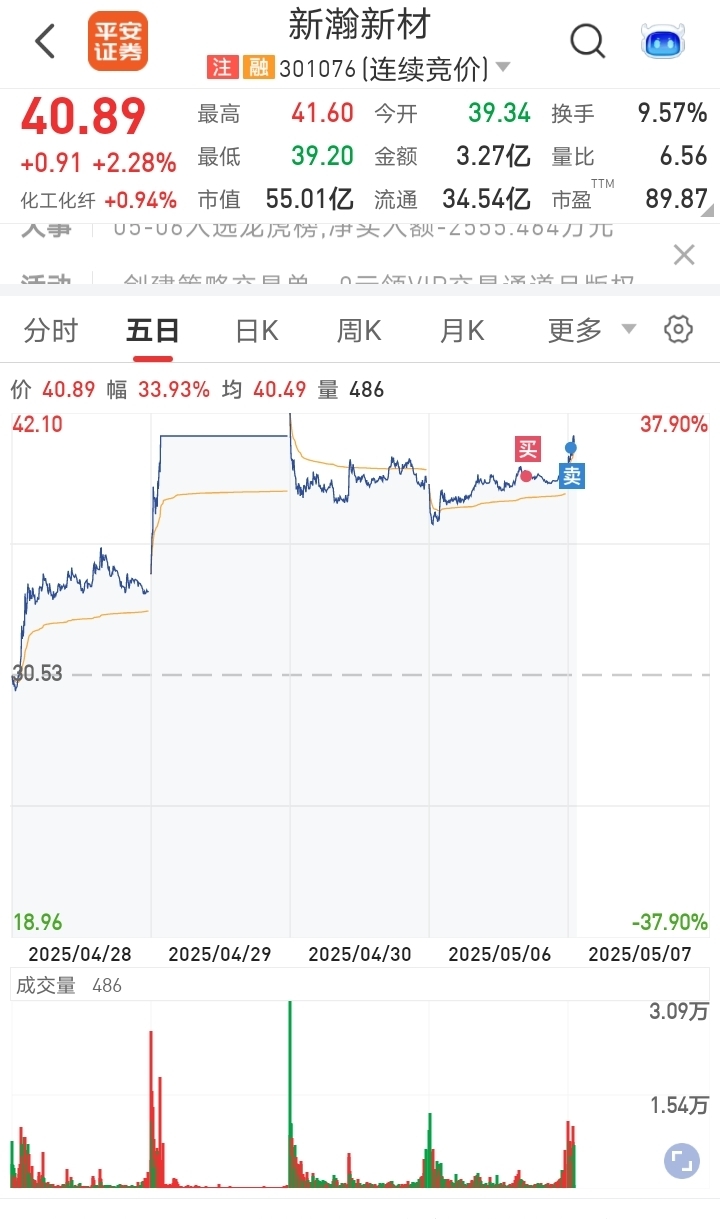Tap the orange 融 margin badge
720x1219 pixels.
click(x=259, y=67)
